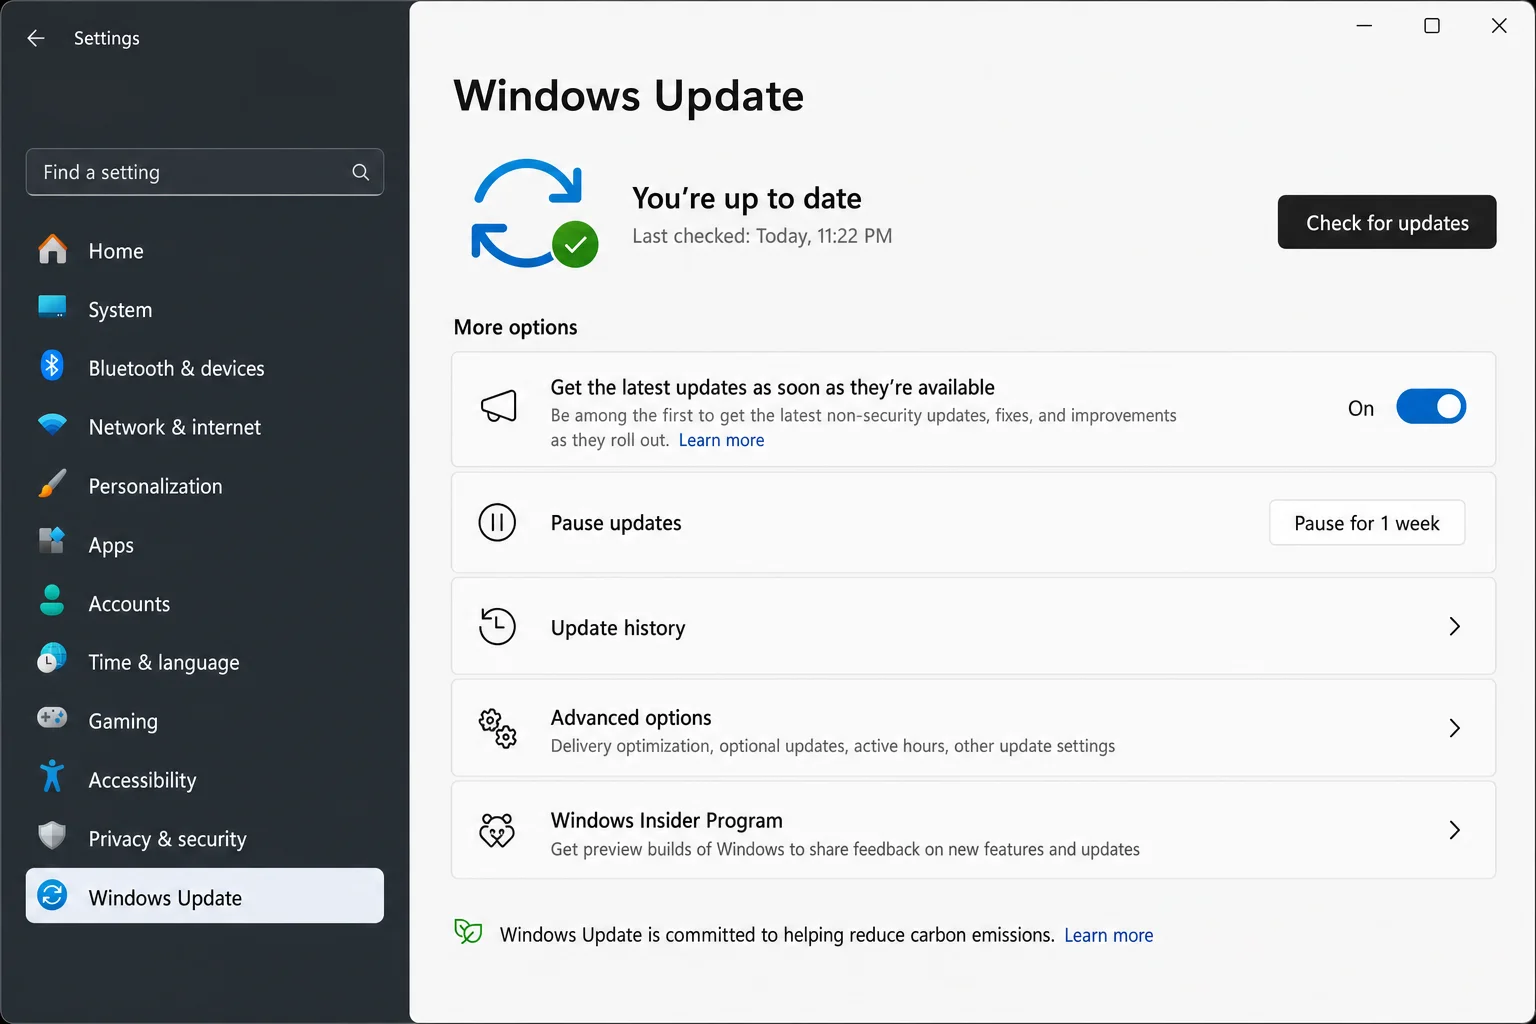The height and width of the screenshot is (1024, 1536).
Task: Select Windows Update in sidebar
Action: (205, 896)
